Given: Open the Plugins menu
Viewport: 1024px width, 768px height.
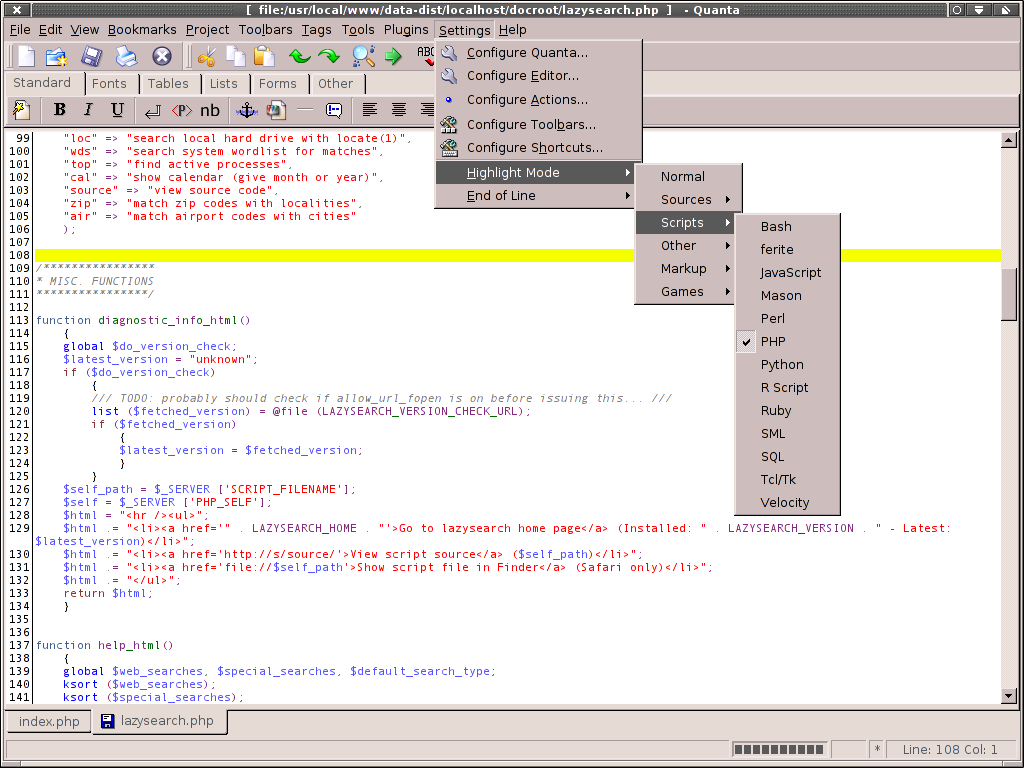Looking at the screenshot, I should pos(406,30).
